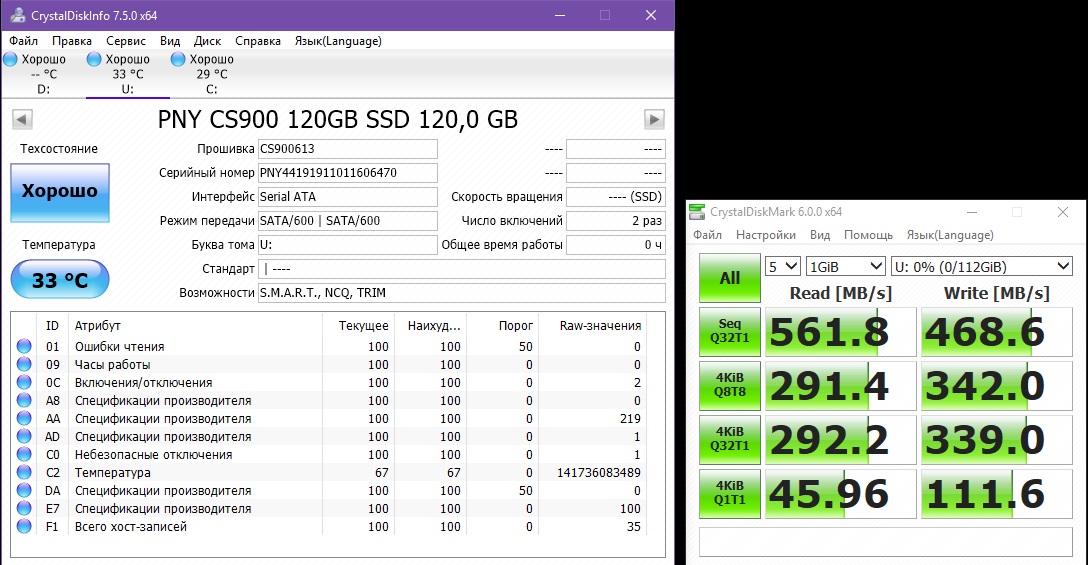
Task: Click the serial number field PNY44191911011606470
Action: pos(348,173)
